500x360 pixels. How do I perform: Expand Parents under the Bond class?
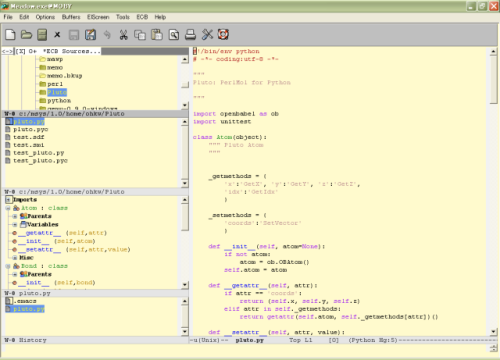tap(15, 274)
